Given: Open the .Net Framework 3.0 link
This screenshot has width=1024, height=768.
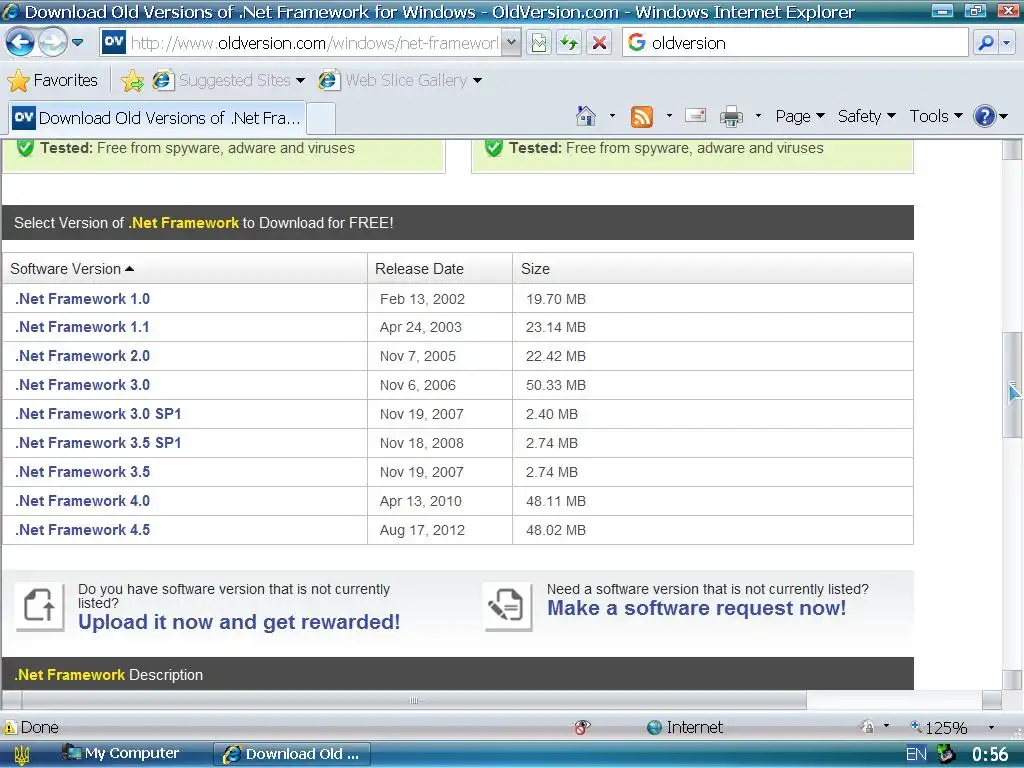Looking at the screenshot, I should pyautogui.click(x=82, y=385).
